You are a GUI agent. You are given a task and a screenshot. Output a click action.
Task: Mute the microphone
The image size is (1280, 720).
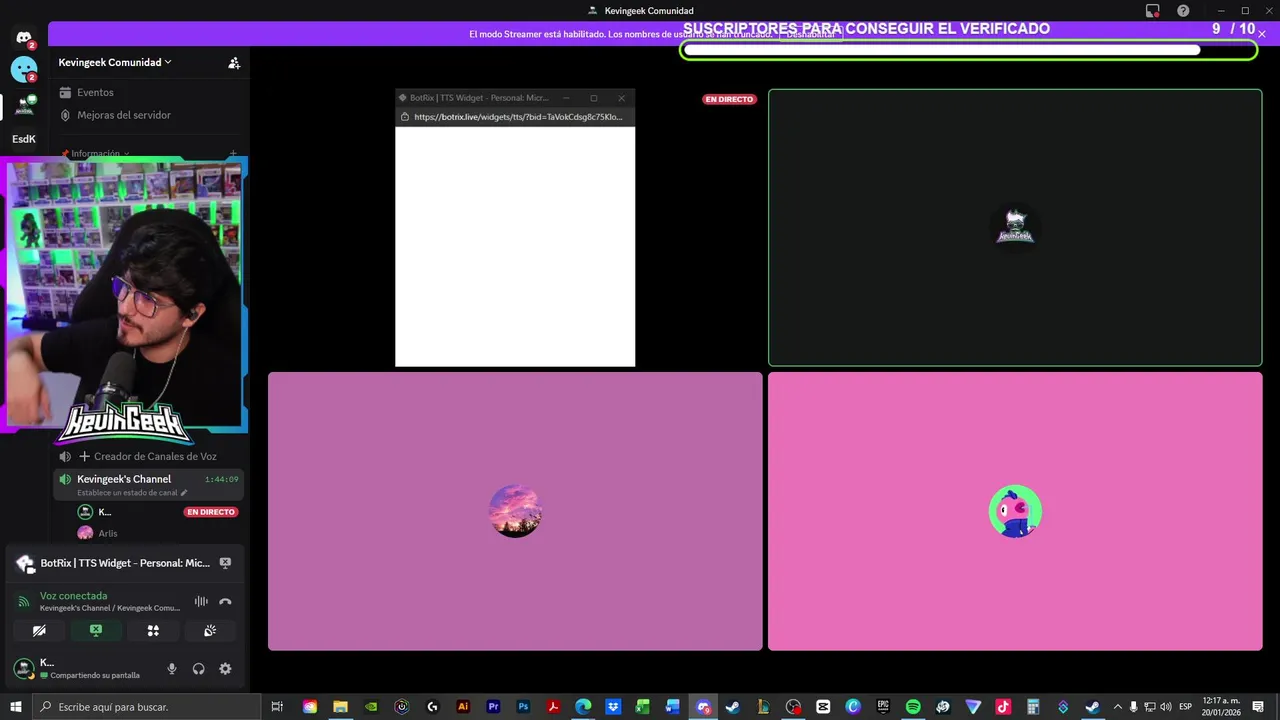(172, 669)
